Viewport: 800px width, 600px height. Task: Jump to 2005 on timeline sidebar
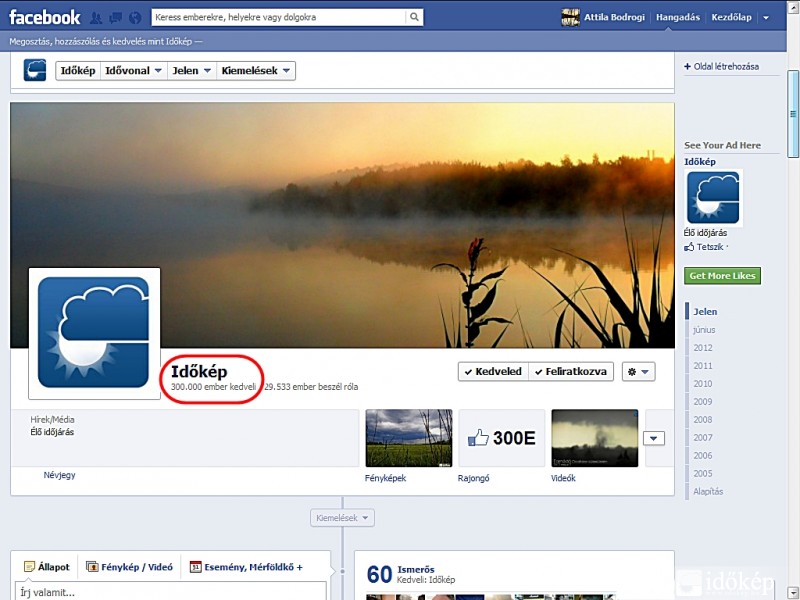(703, 473)
